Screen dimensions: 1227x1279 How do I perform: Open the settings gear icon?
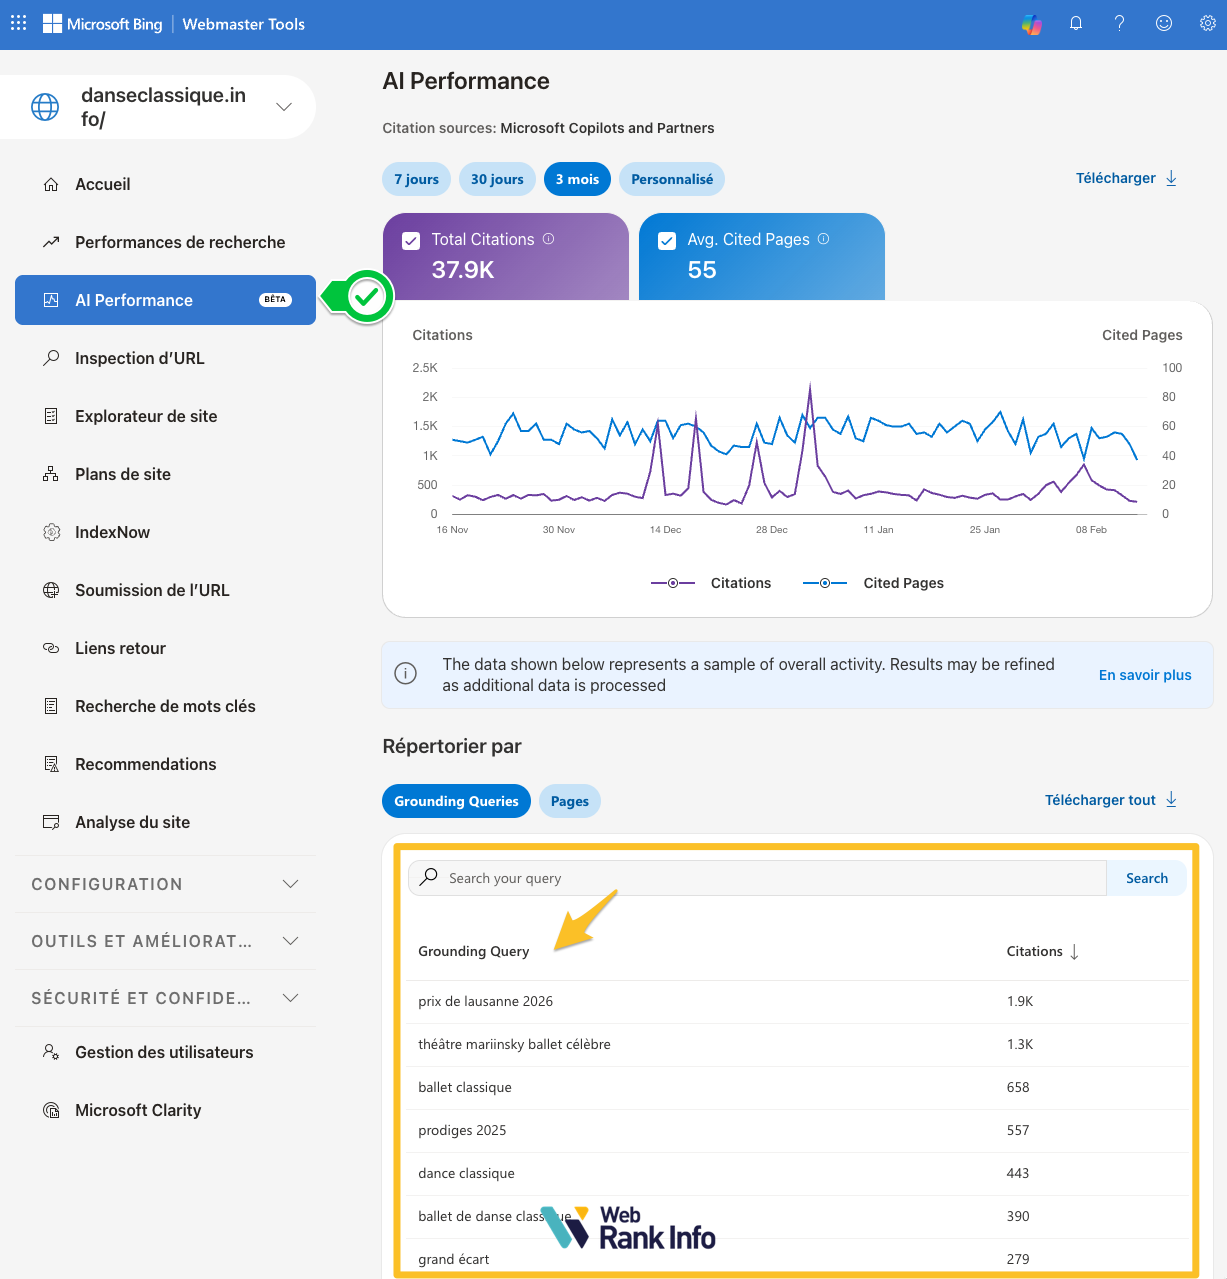point(1207,23)
